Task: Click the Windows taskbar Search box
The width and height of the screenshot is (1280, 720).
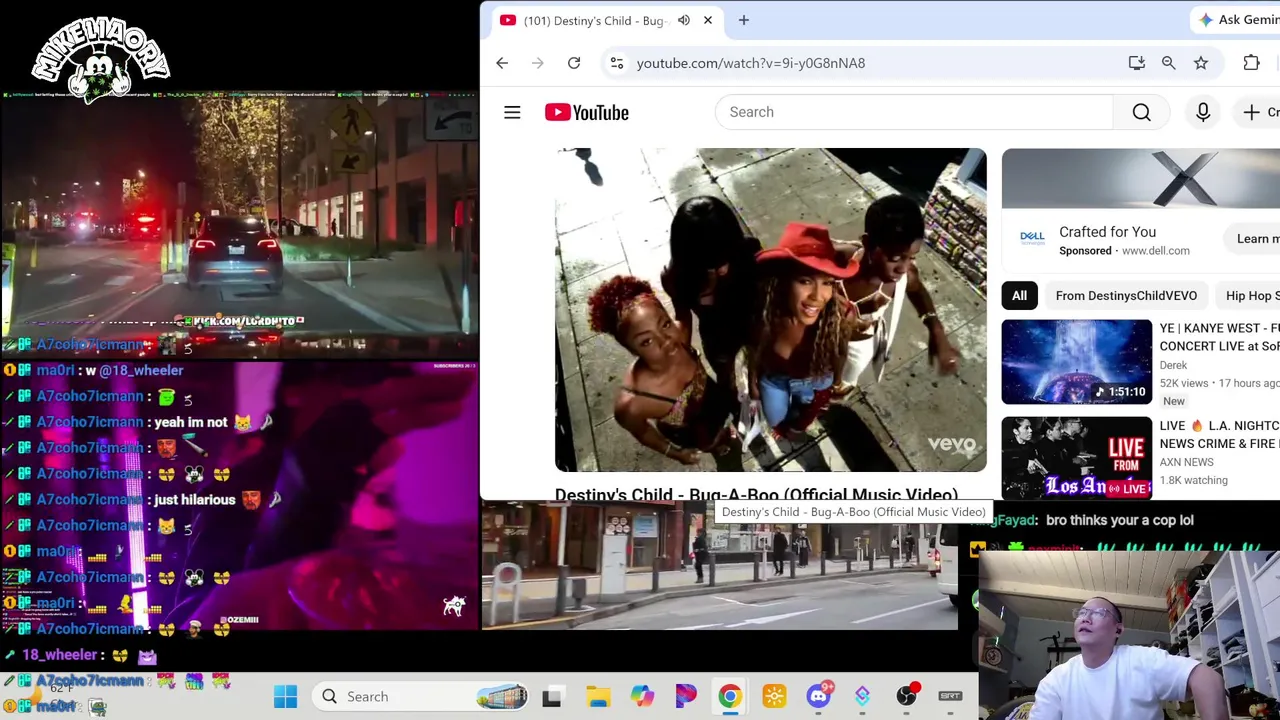Action: click(420, 696)
